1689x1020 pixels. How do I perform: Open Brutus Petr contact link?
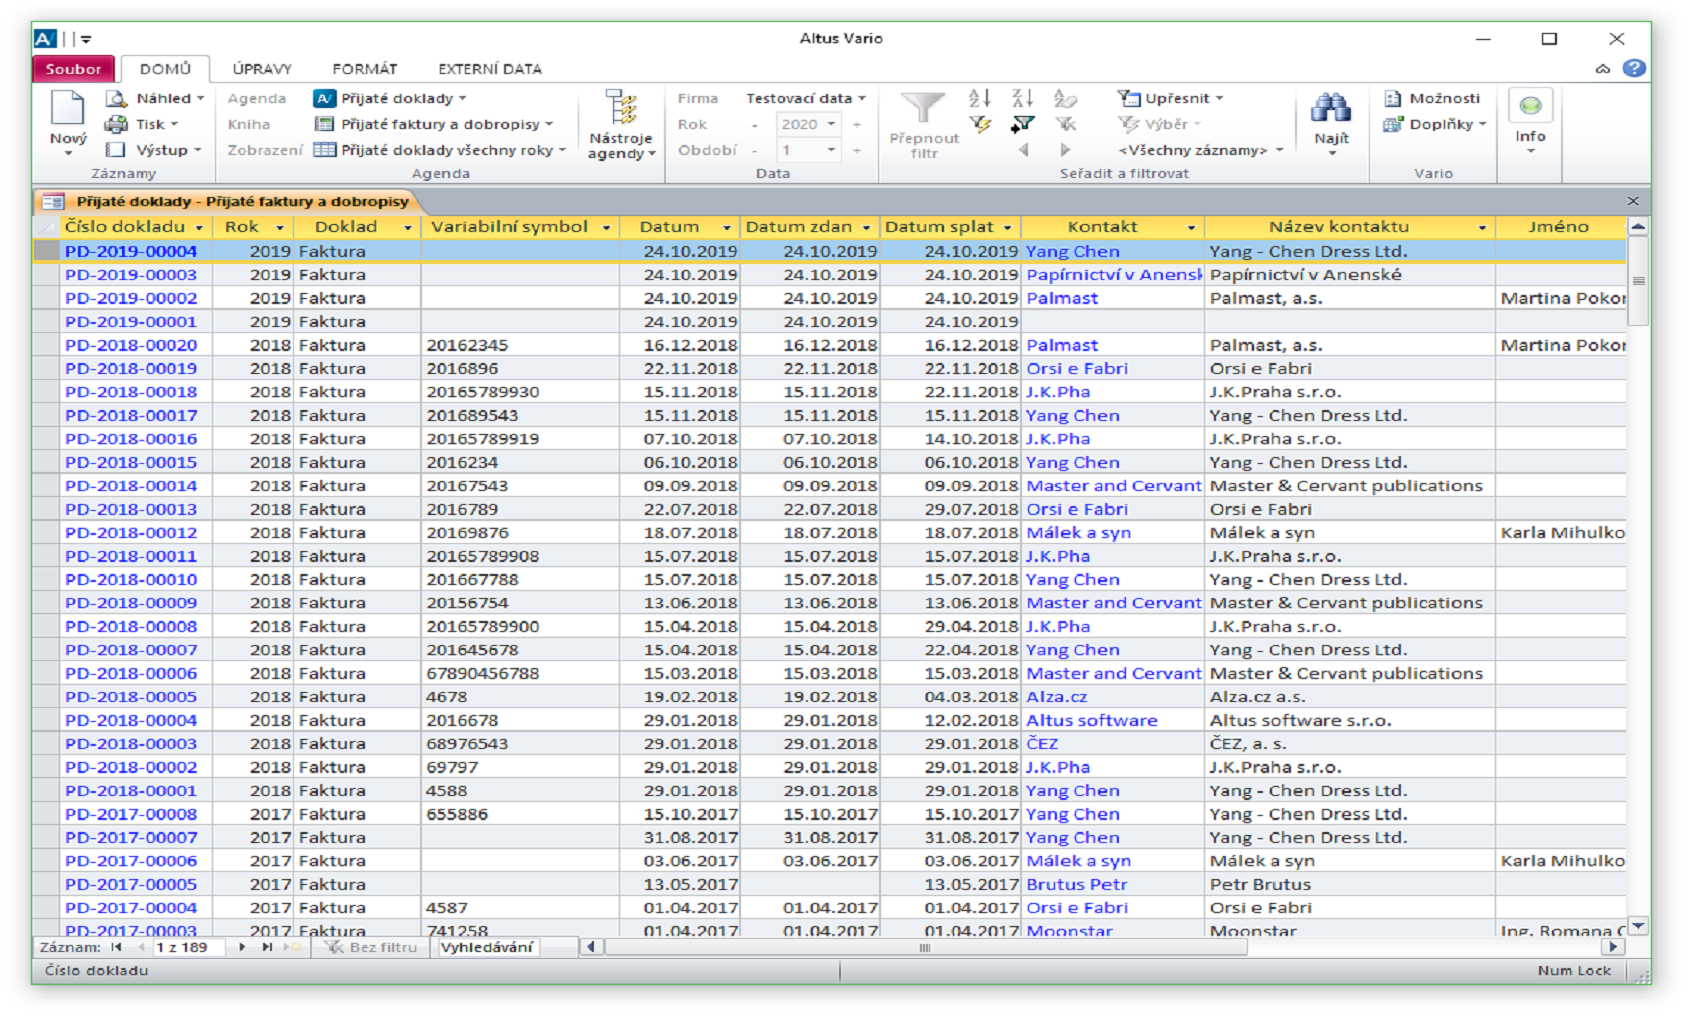pyautogui.click(x=1076, y=884)
